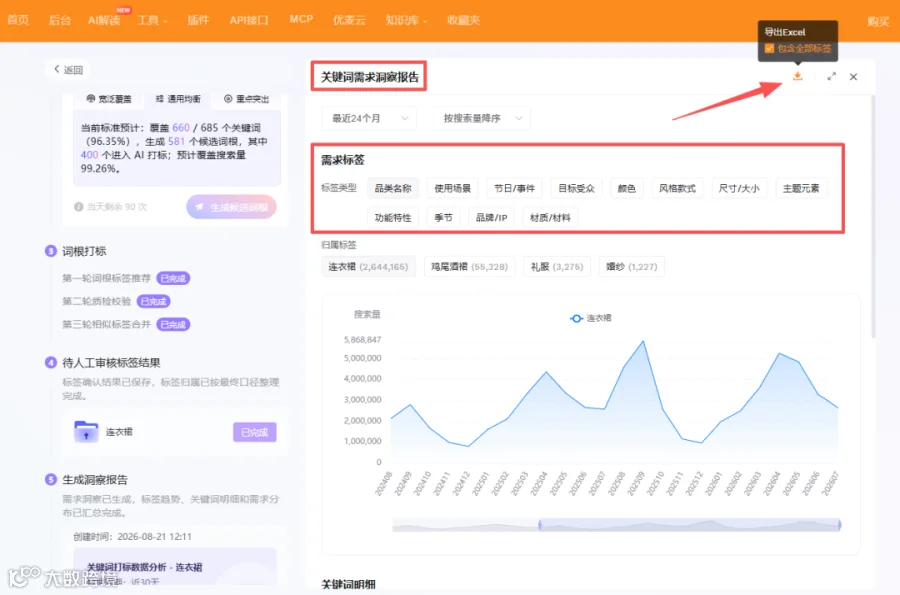Open the 按搜索量降序 sort dropdown
The width and height of the screenshot is (900, 595).
pyautogui.click(x=482, y=118)
